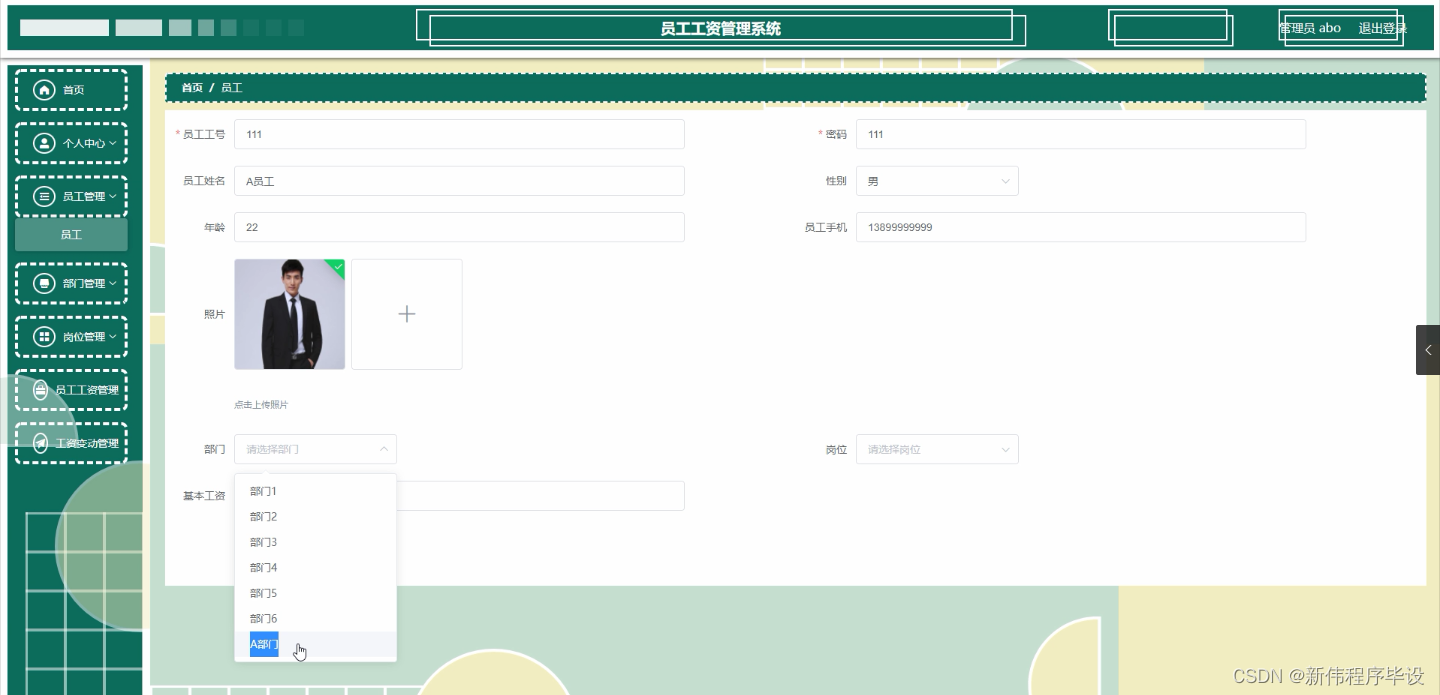The width and height of the screenshot is (1440, 695).
Task: Click the 管理员 abo account label
Action: pyautogui.click(x=1310, y=28)
